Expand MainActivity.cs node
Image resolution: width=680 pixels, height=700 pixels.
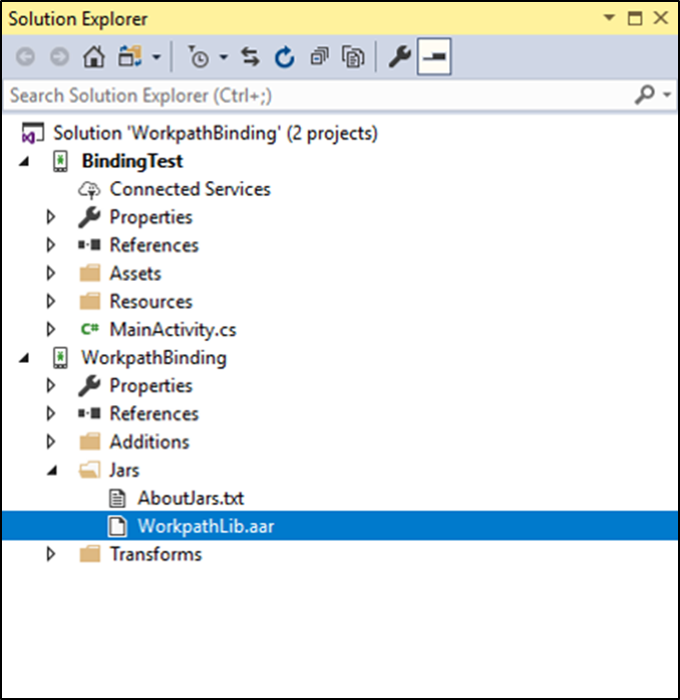[51, 329]
